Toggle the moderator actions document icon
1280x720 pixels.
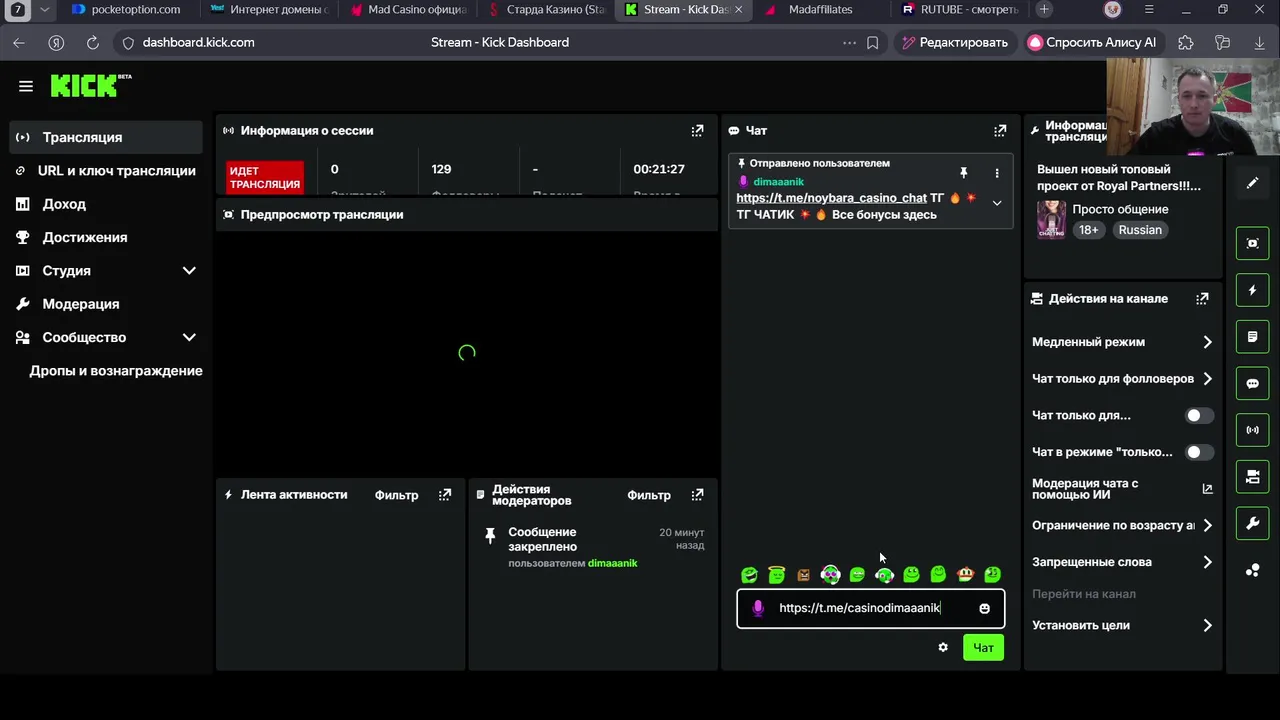coord(1252,337)
